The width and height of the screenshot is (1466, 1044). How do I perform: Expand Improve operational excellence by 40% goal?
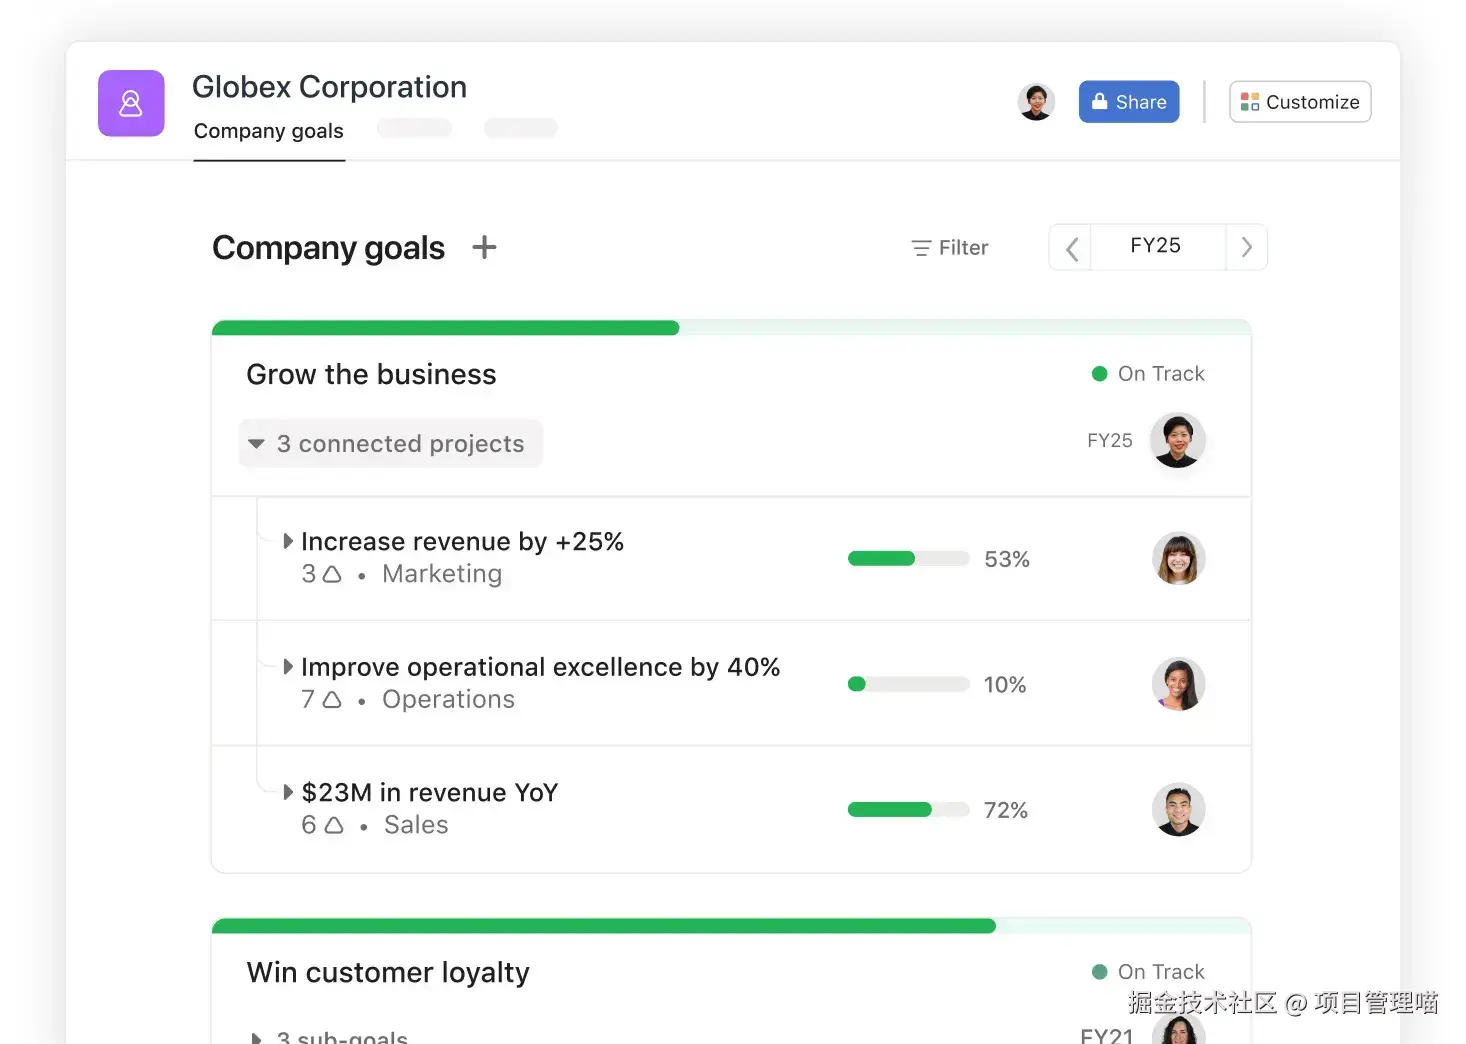click(x=288, y=667)
